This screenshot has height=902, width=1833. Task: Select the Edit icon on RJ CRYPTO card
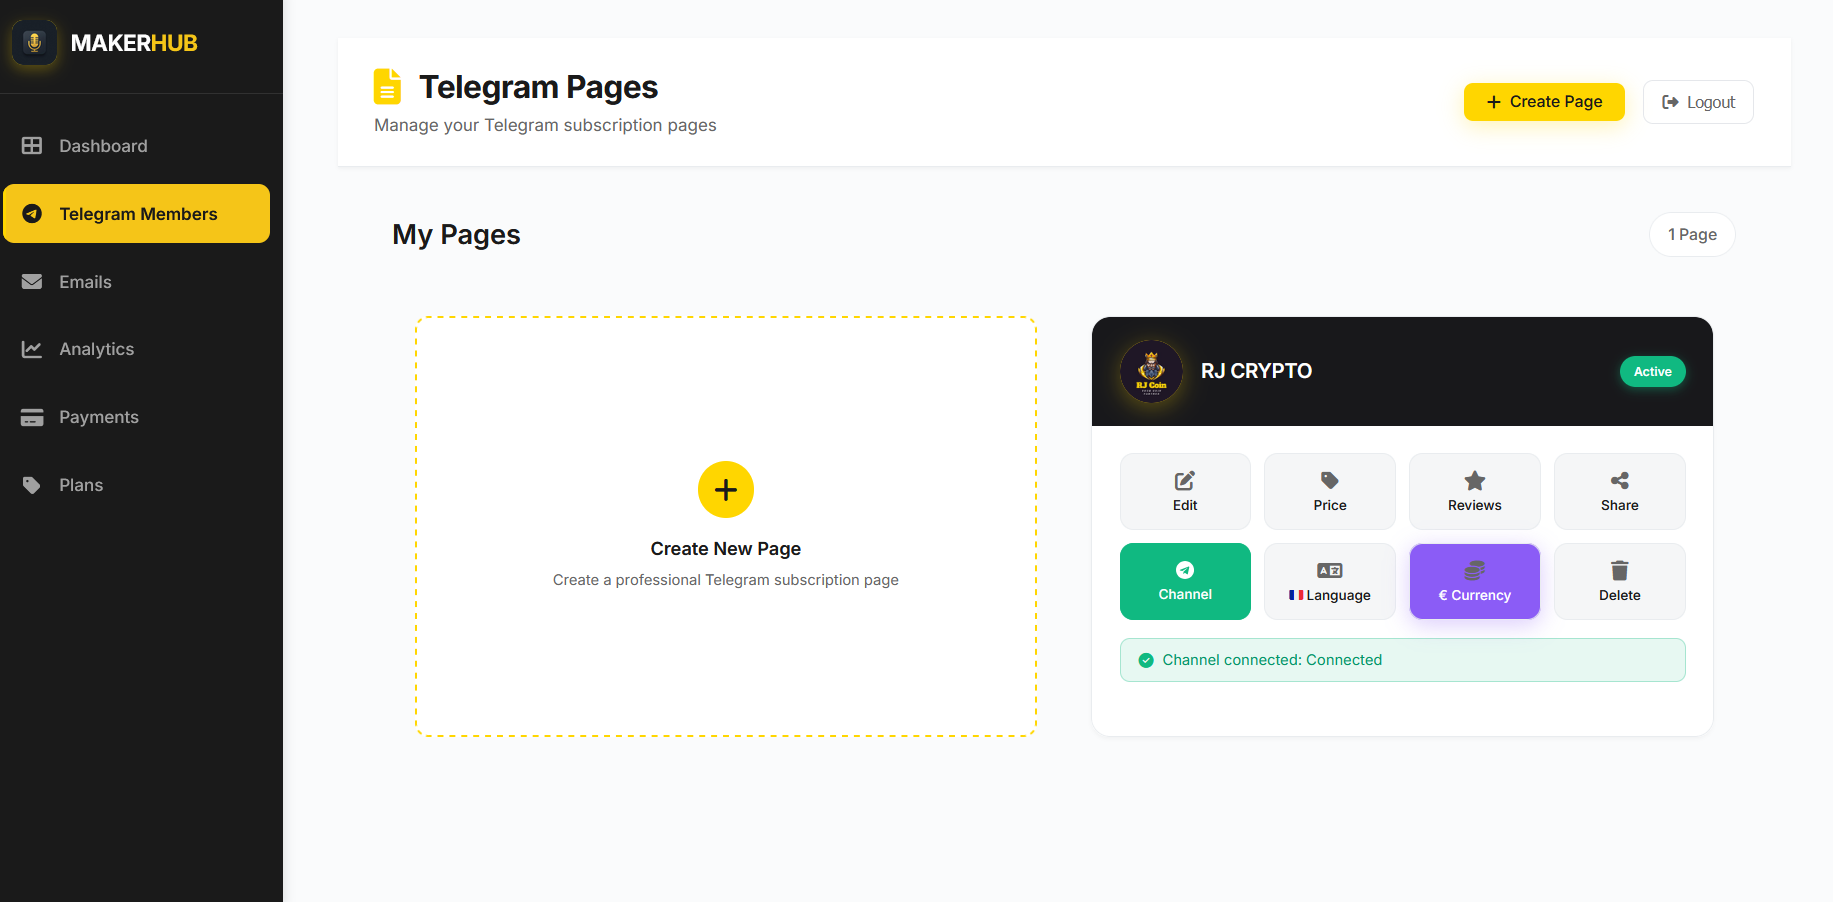(1184, 479)
